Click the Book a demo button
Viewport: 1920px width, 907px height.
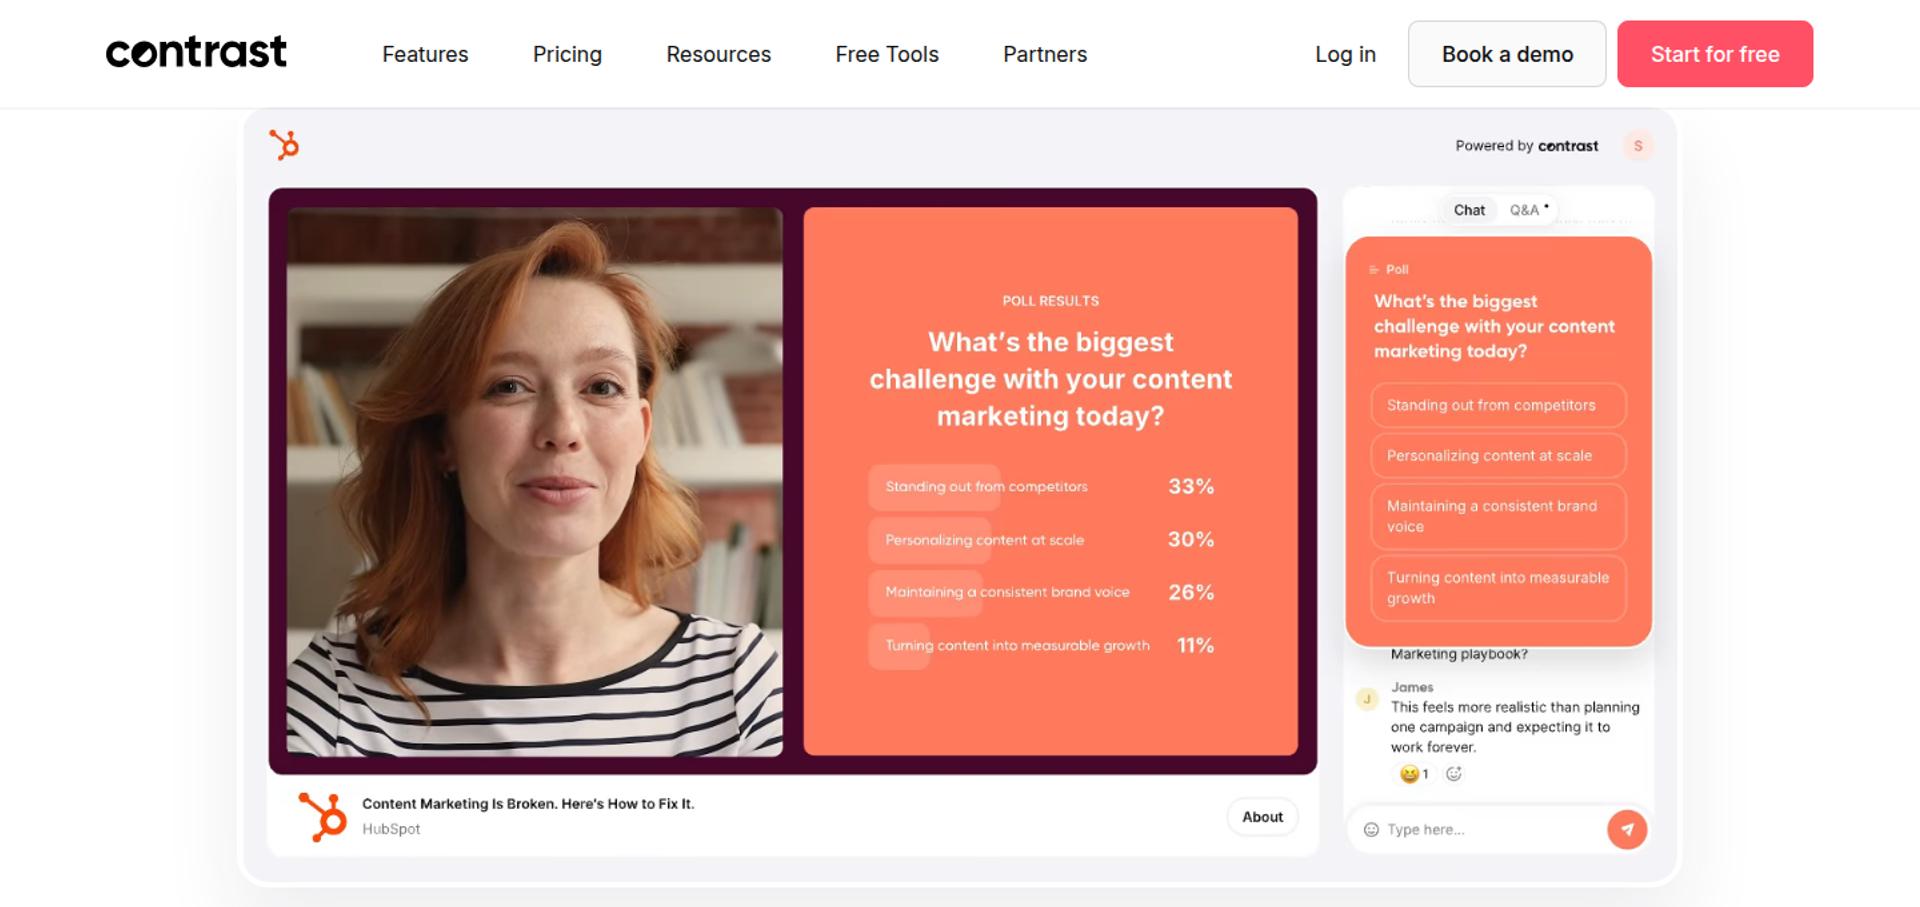click(1507, 54)
